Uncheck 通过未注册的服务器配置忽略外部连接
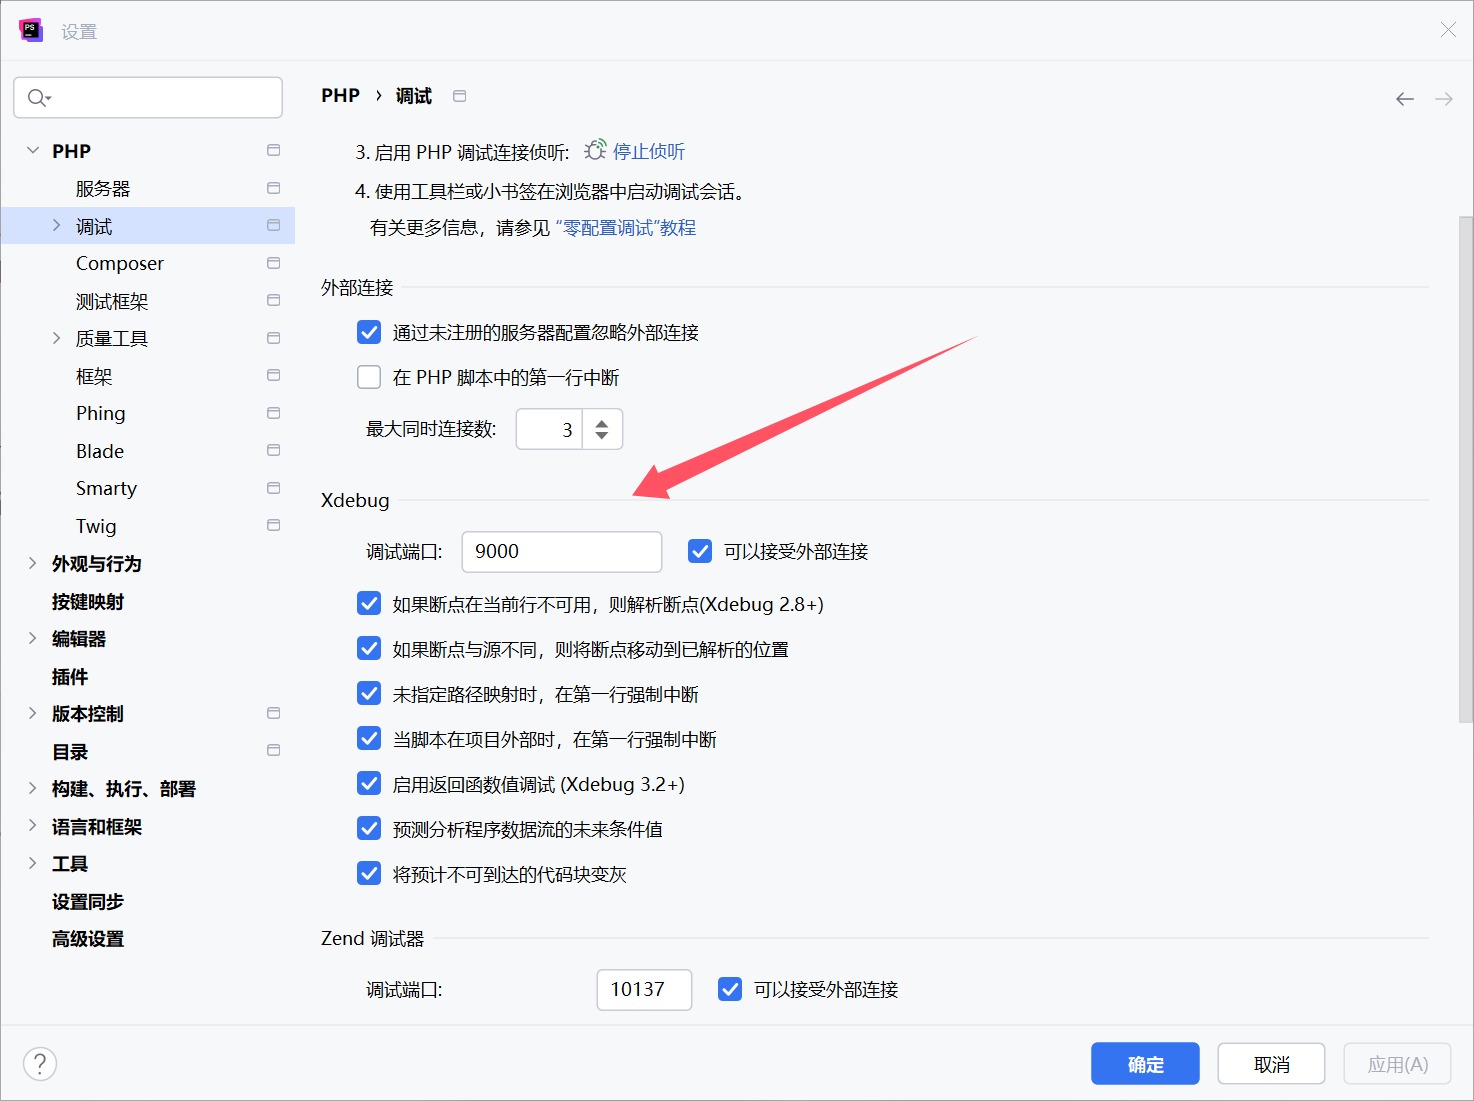Screen dimensions: 1474x1101 369,332
